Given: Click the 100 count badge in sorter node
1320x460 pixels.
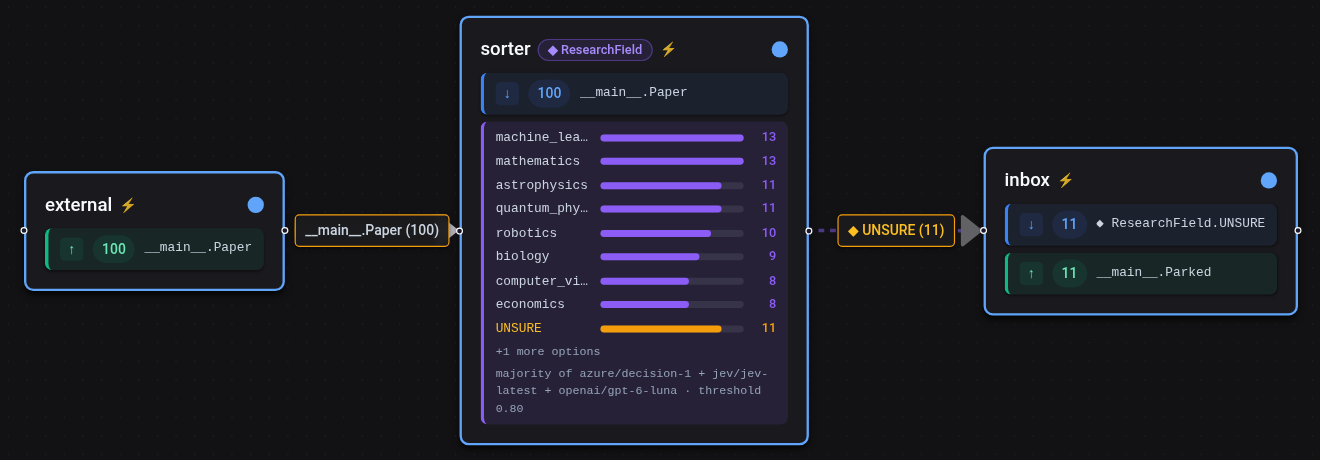Looking at the screenshot, I should coord(549,93).
